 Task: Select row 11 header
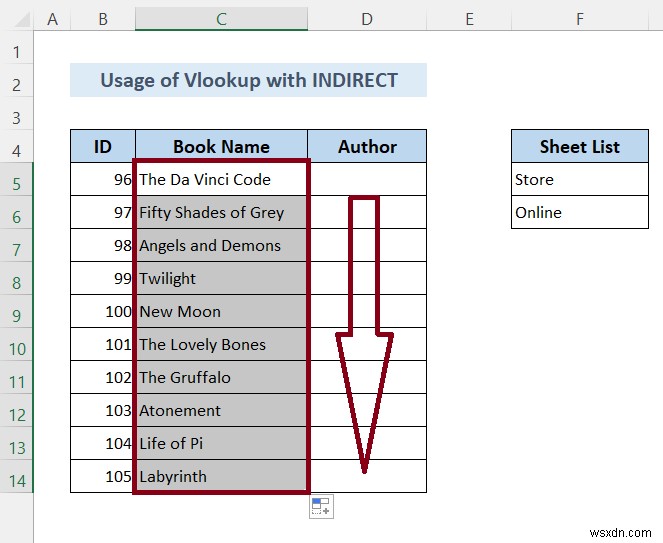[x=16, y=377]
